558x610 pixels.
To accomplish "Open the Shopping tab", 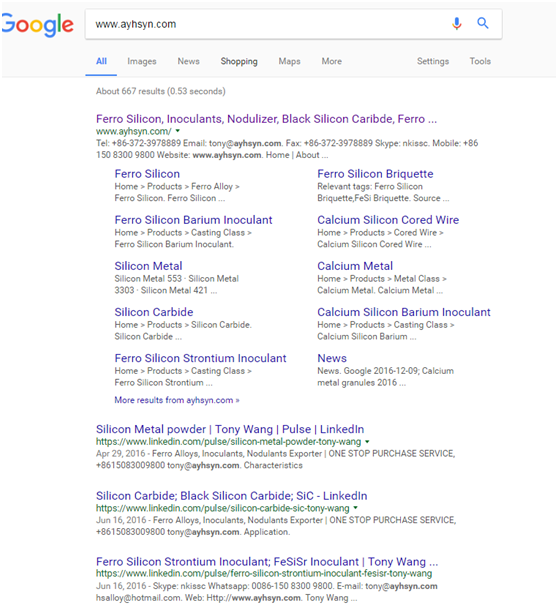I will 239,61.
